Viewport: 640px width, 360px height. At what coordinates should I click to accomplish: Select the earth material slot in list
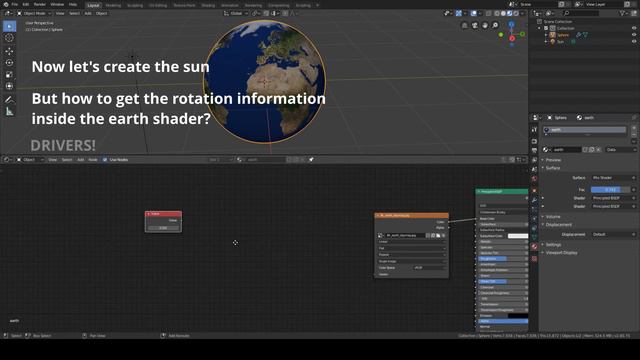(x=584, y=130)
